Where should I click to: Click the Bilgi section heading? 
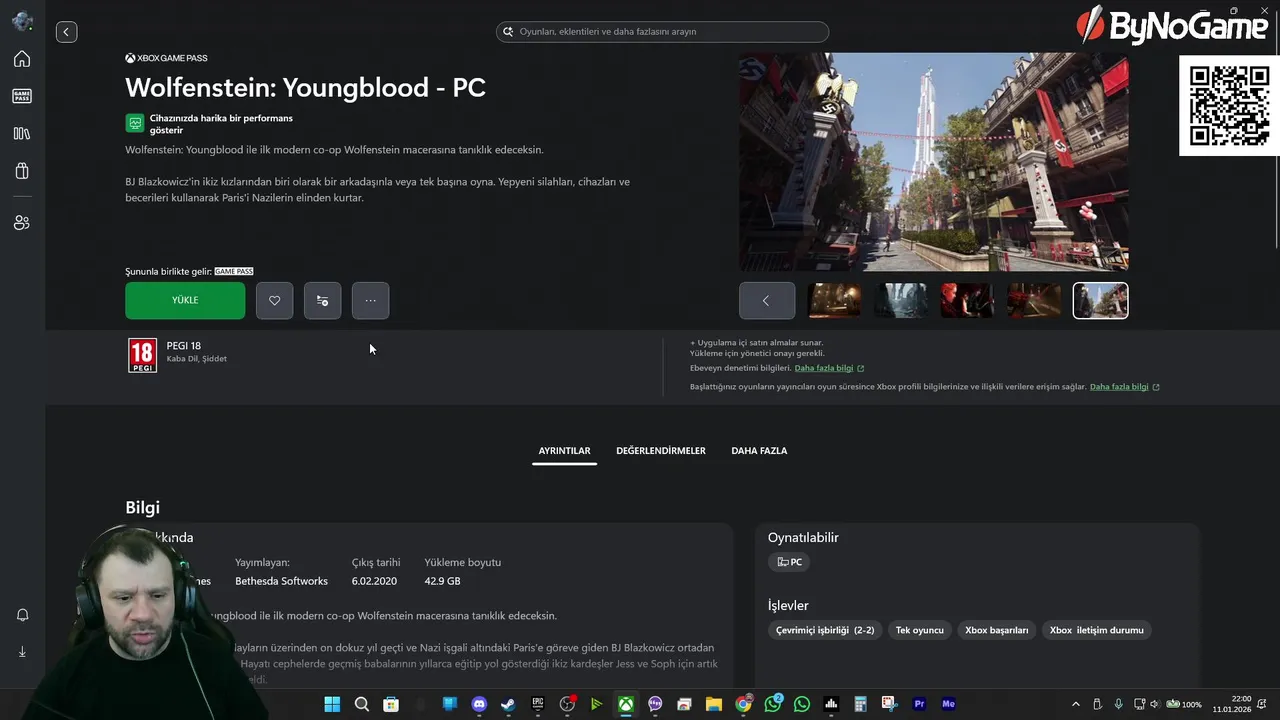click(x=142, y=508)
